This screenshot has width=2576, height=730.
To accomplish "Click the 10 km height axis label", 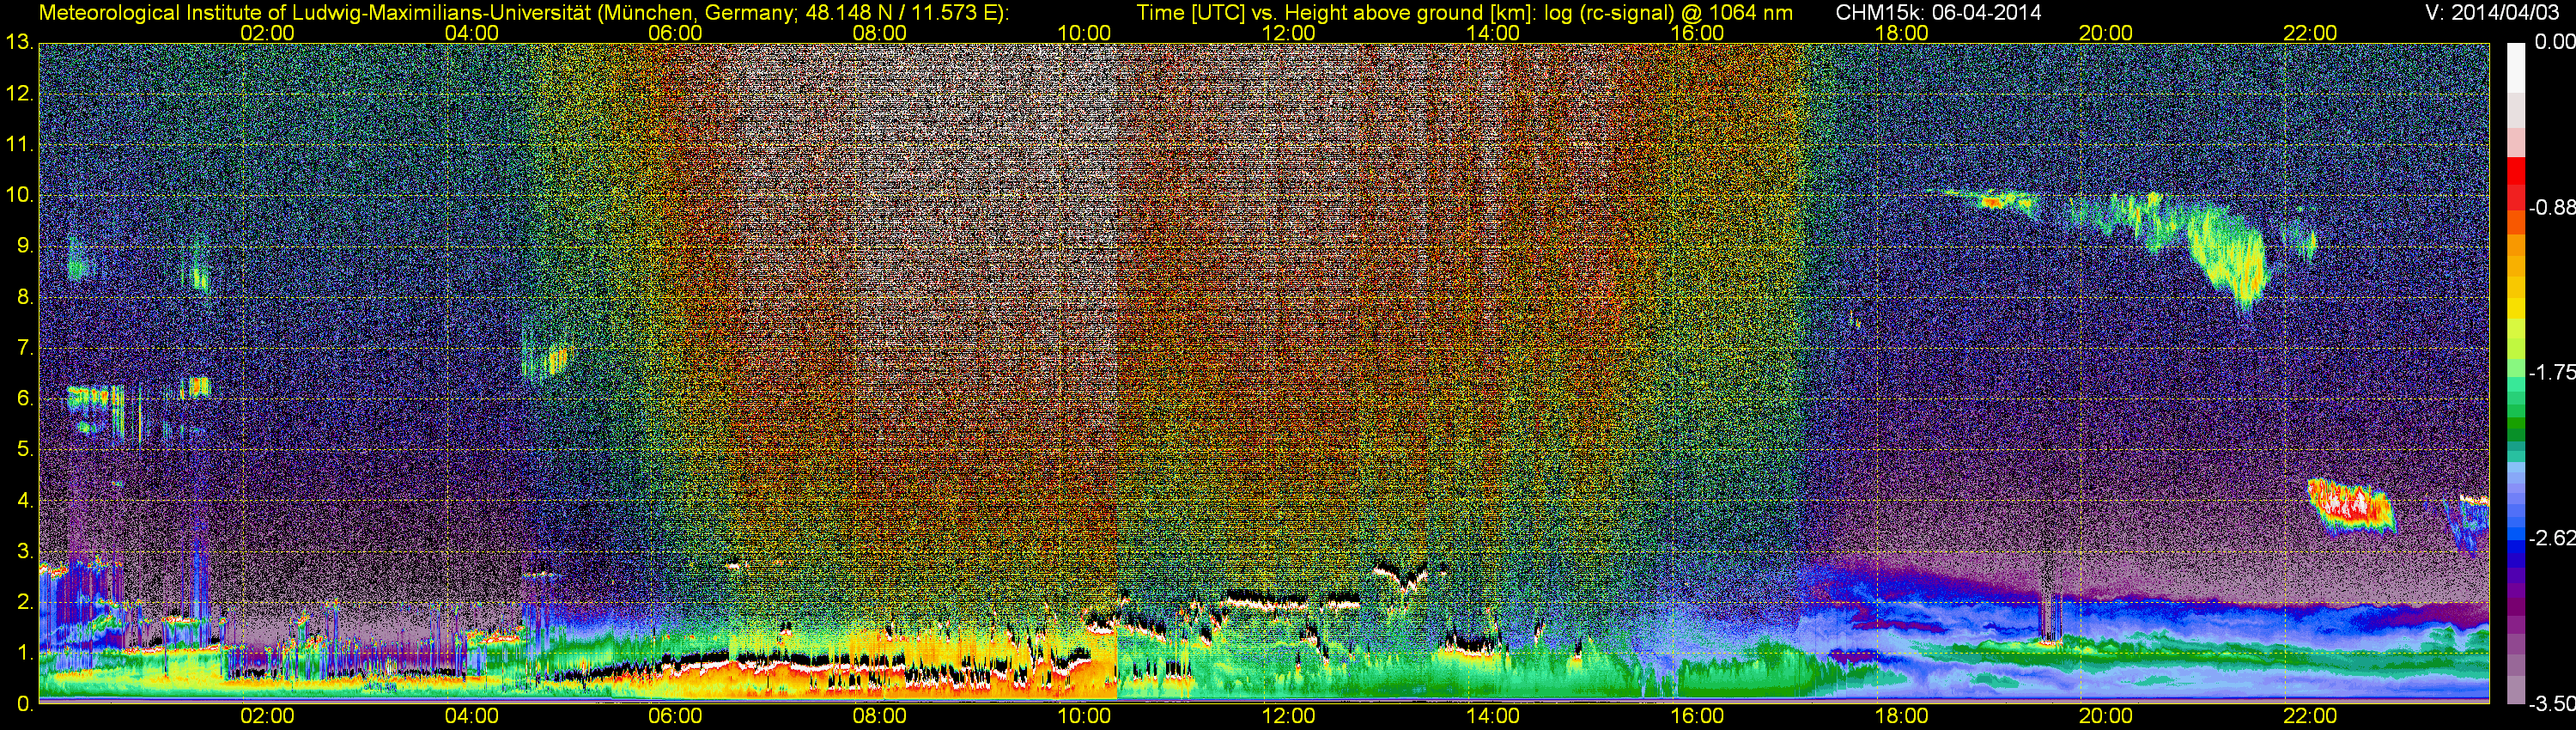I will [x=19, y=196].
